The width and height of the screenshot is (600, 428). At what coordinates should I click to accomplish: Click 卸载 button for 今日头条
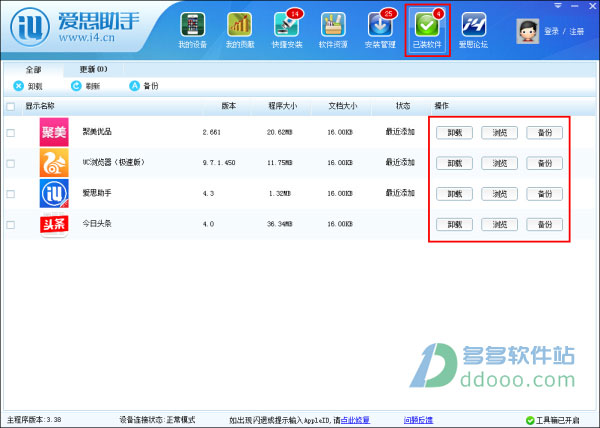pyautogui.click(x=455, y=225)
